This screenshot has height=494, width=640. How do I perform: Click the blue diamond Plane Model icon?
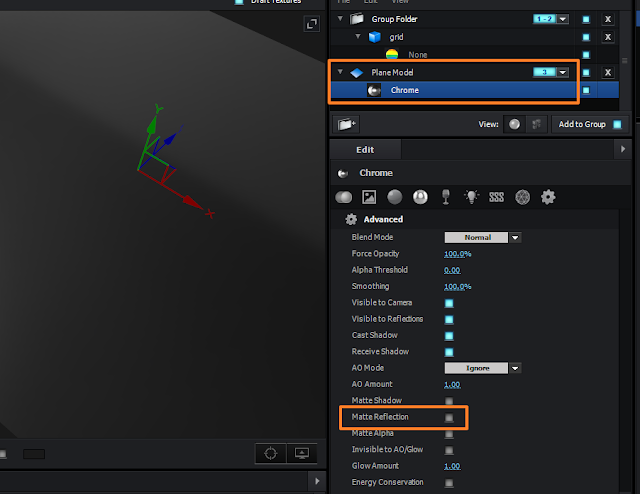[357, 73]
